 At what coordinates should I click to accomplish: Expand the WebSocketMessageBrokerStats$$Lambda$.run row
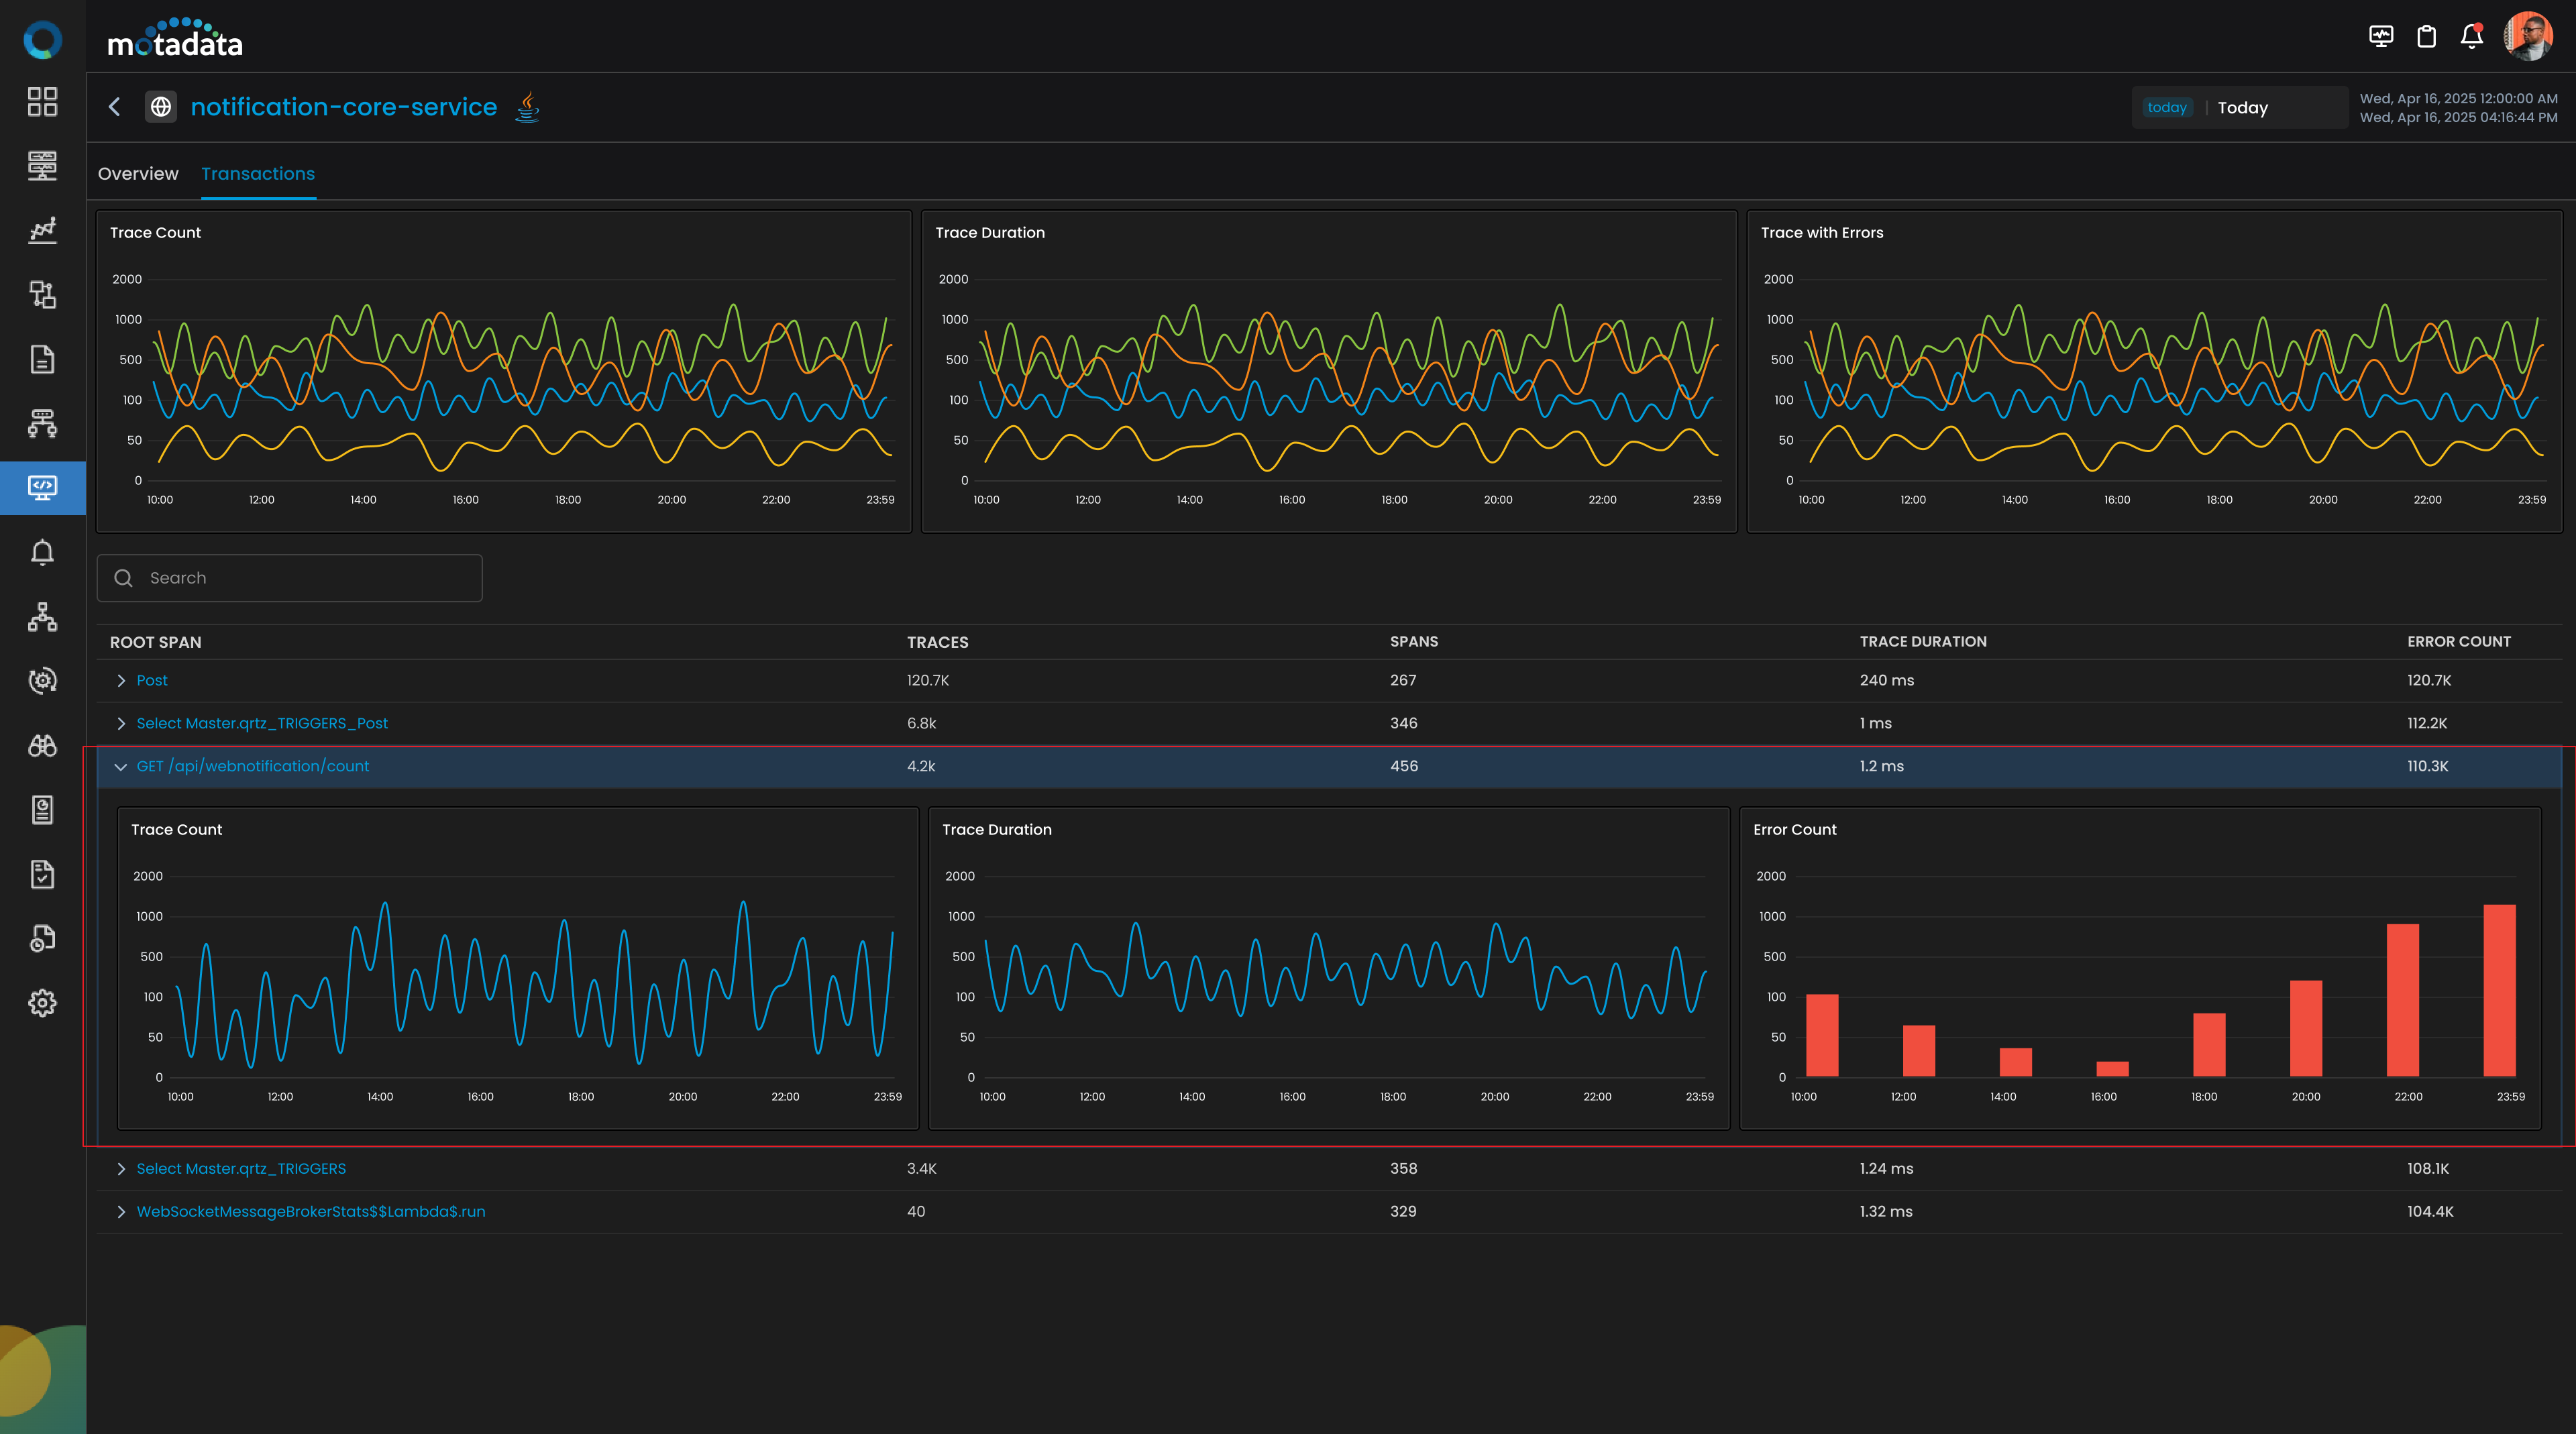click(121, 1212)
